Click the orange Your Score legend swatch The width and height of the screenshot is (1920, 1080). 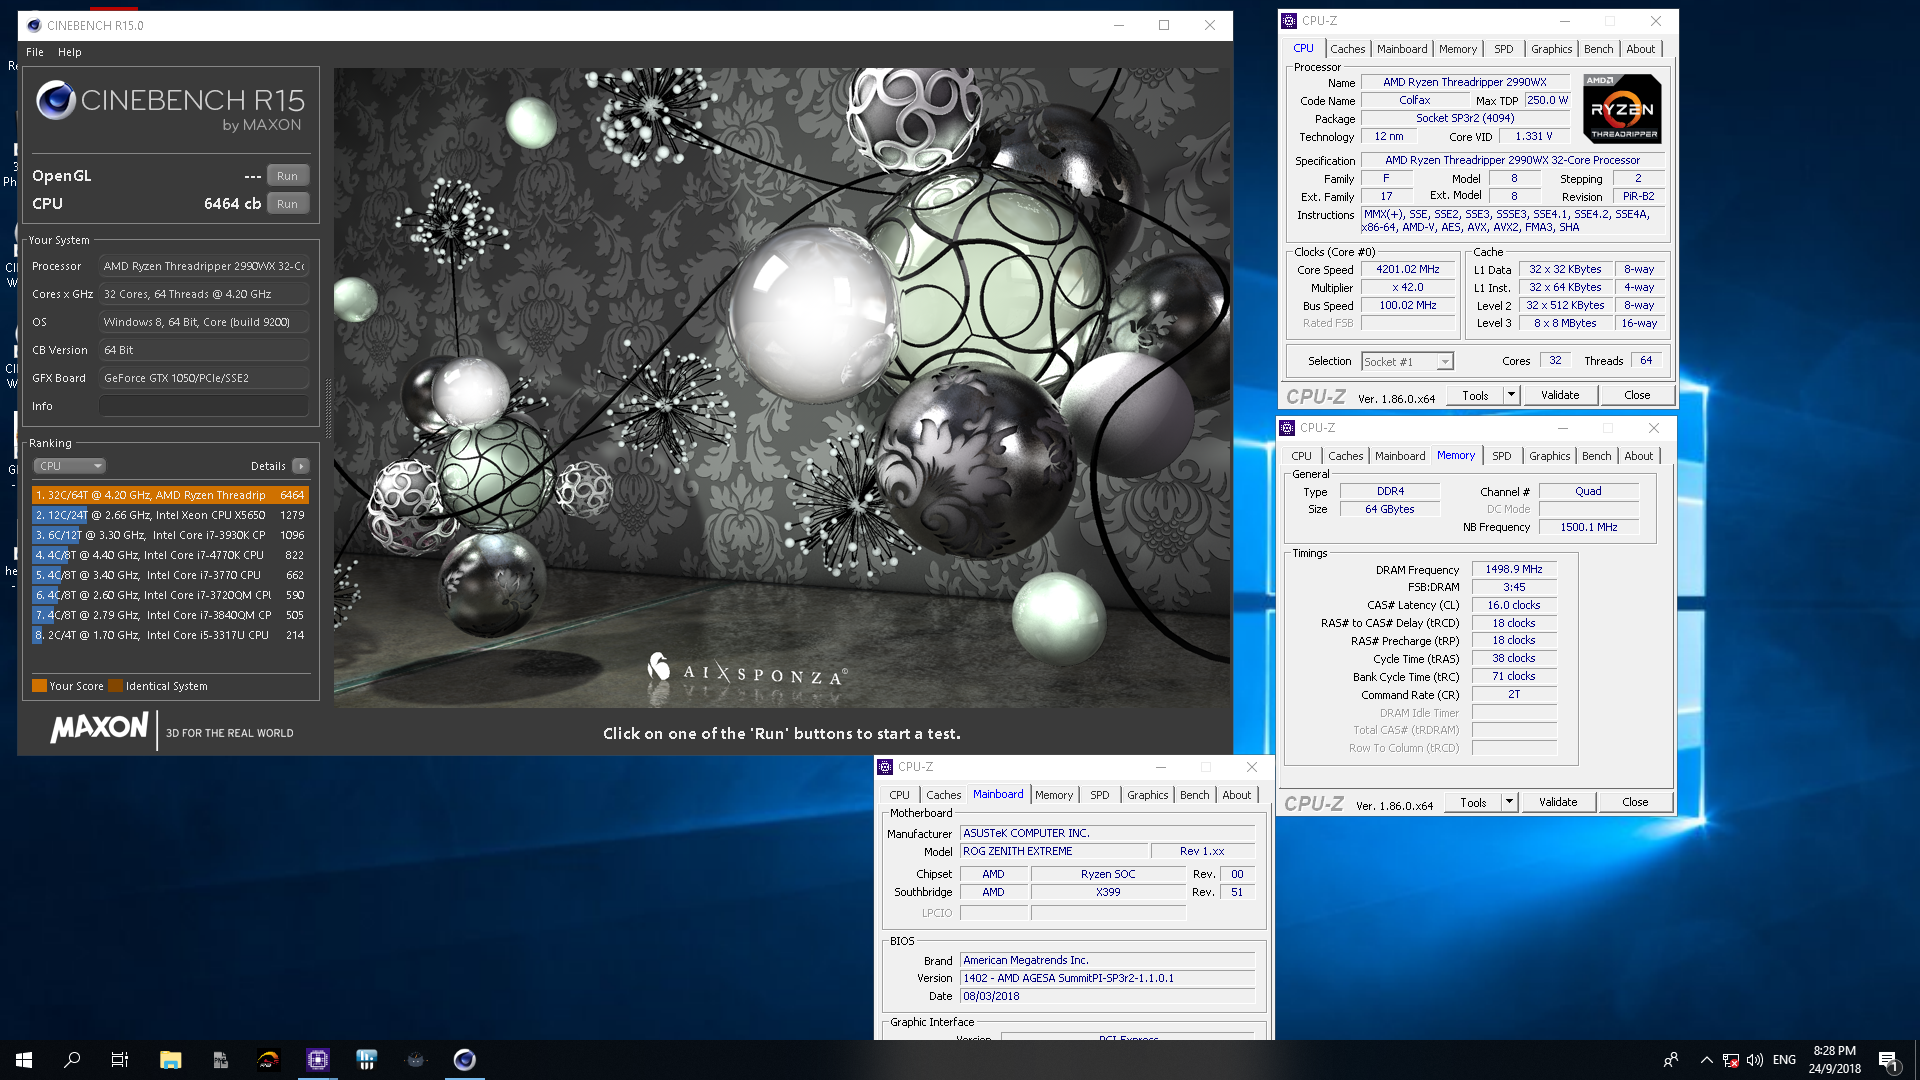39,686
